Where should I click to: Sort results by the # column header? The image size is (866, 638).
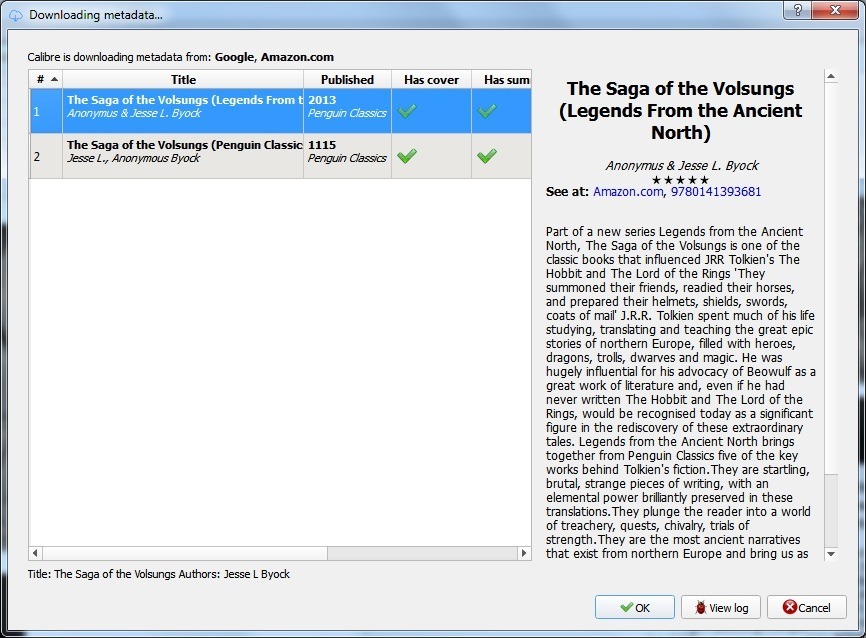point(45,79)
